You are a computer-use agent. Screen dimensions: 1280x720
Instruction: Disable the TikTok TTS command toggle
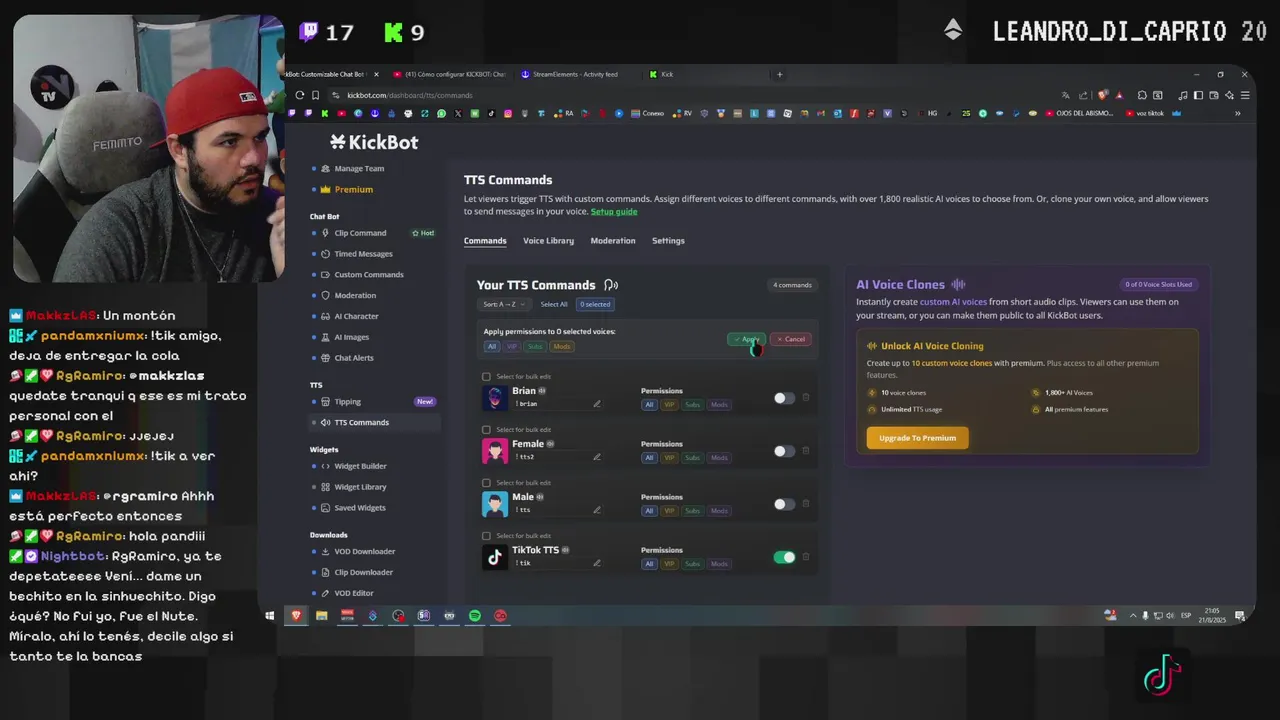[x=784, y=557]
